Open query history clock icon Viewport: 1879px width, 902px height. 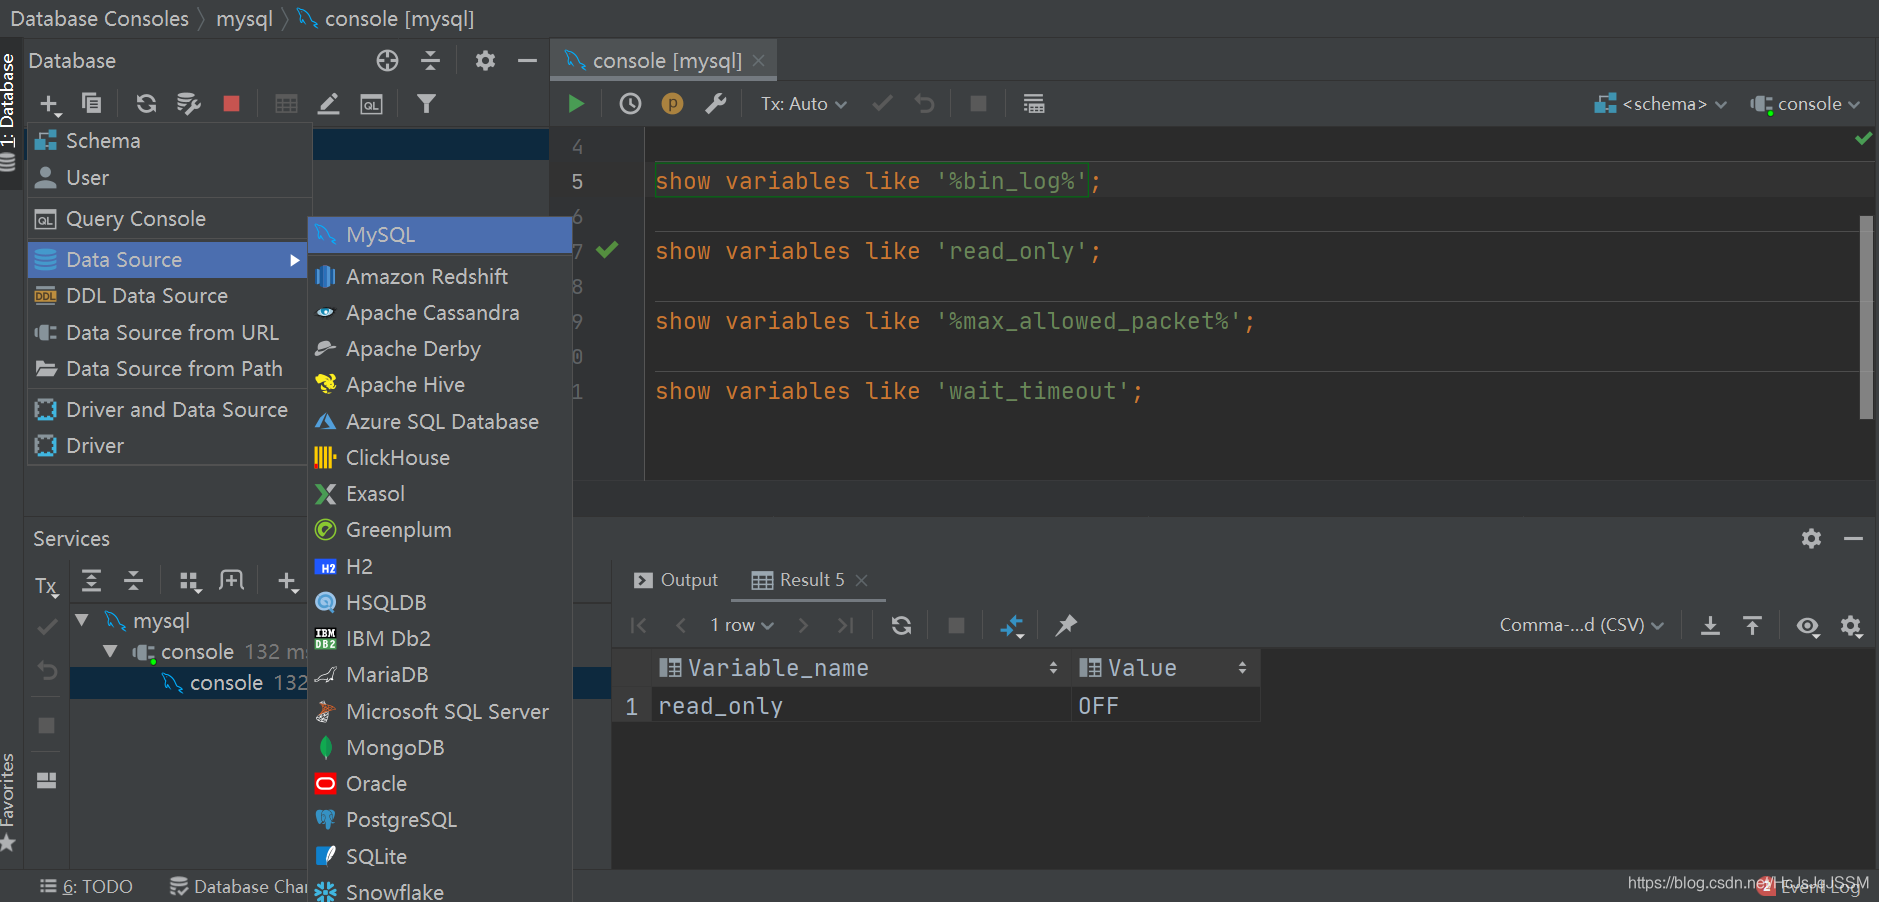pos(630,103)
